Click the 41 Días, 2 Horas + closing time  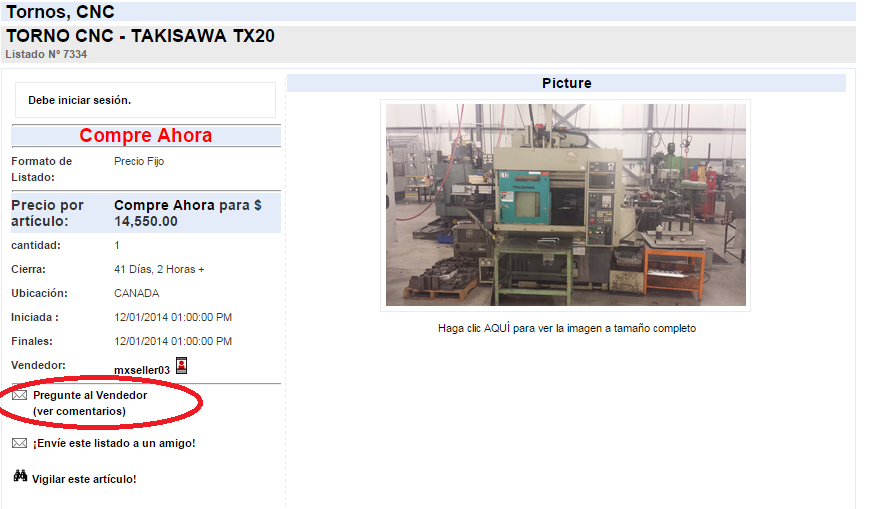tap(159, 269)
